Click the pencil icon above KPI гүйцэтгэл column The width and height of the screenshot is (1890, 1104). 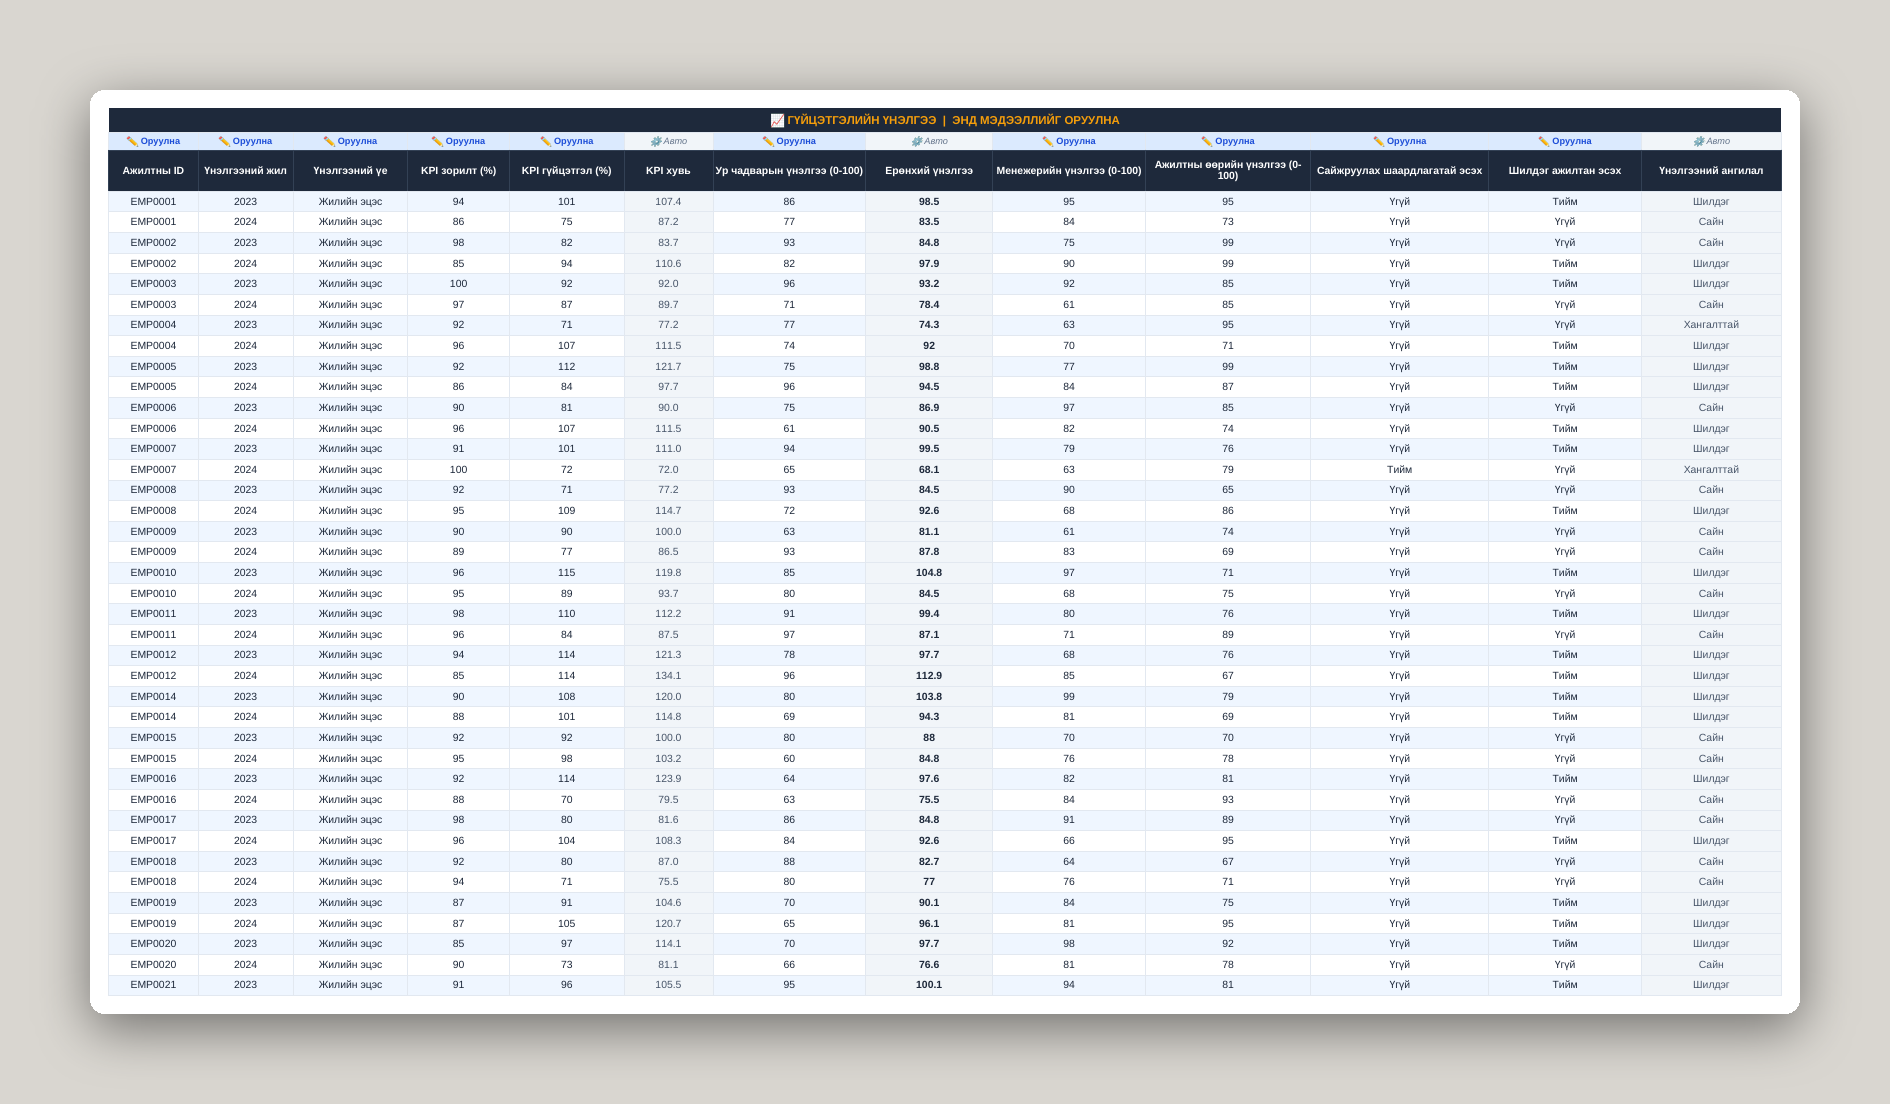(x=546, y=142)
